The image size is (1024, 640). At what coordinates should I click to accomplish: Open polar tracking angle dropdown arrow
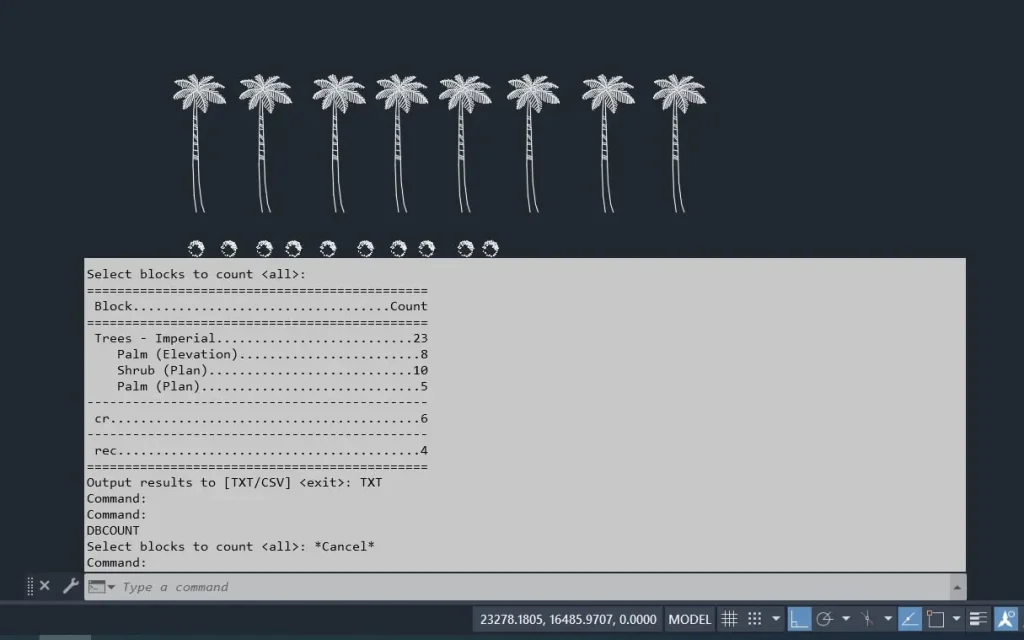[x=846, y=618]
